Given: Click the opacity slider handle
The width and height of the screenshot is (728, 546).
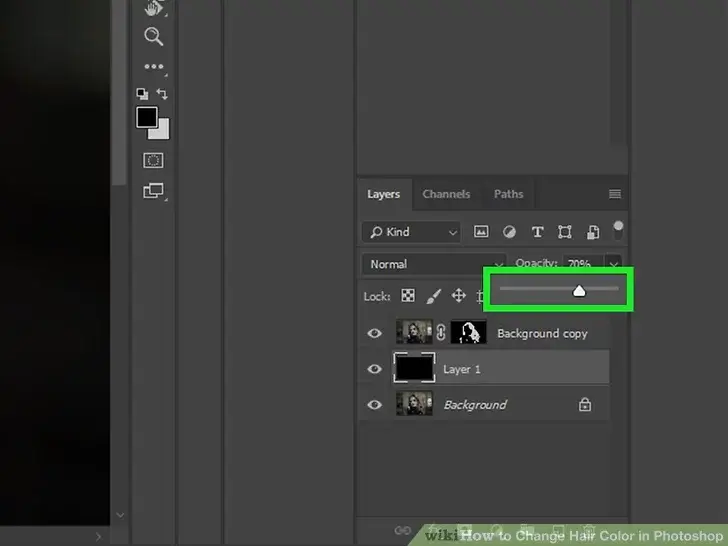Looking at the screenshot, I should [579, 291].
